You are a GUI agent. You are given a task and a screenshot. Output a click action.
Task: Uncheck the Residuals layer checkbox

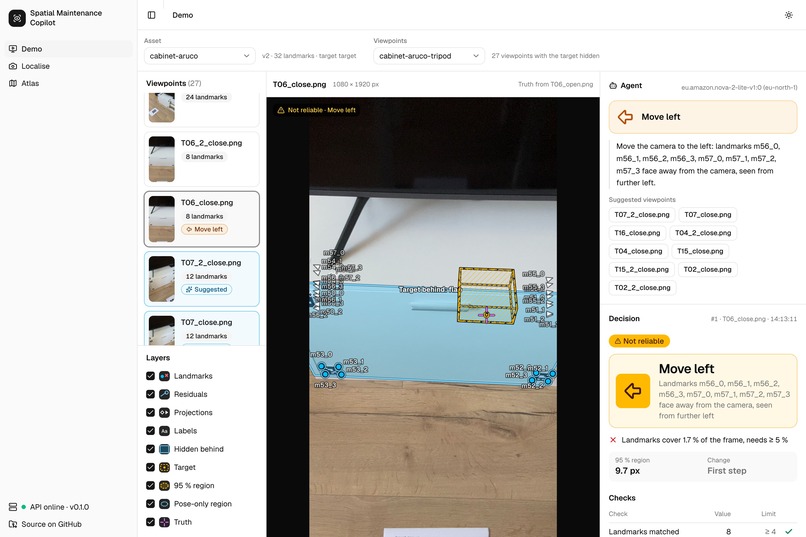[x=150, y=394]
